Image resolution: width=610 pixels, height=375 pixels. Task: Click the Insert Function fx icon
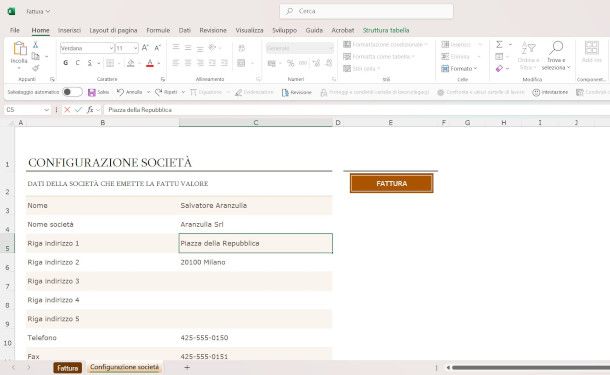coord(90,110)
